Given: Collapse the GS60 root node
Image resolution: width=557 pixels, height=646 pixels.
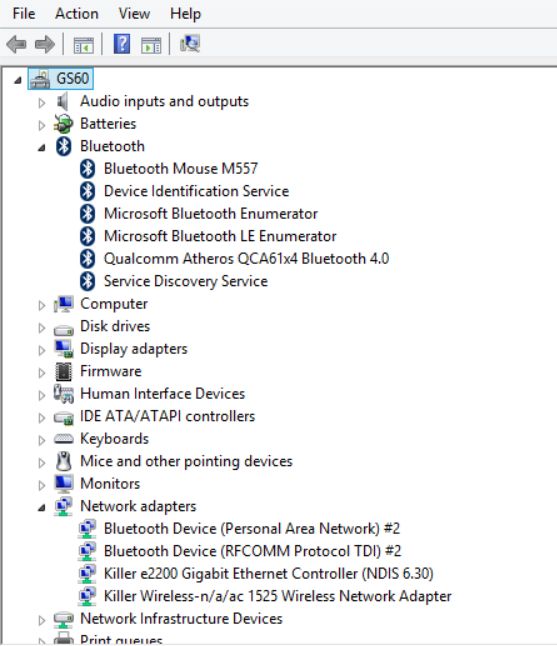Looking at the screenshot, I should (x=18, y=80).
